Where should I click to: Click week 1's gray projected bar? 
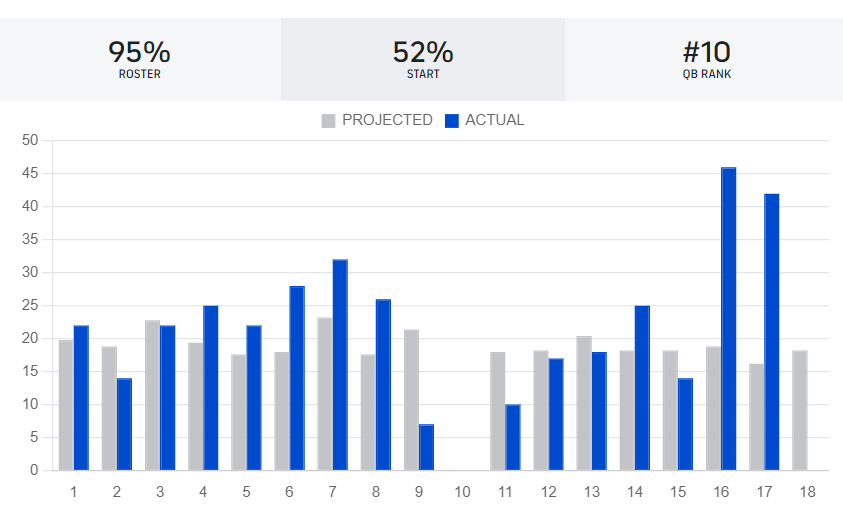[66, 405]
